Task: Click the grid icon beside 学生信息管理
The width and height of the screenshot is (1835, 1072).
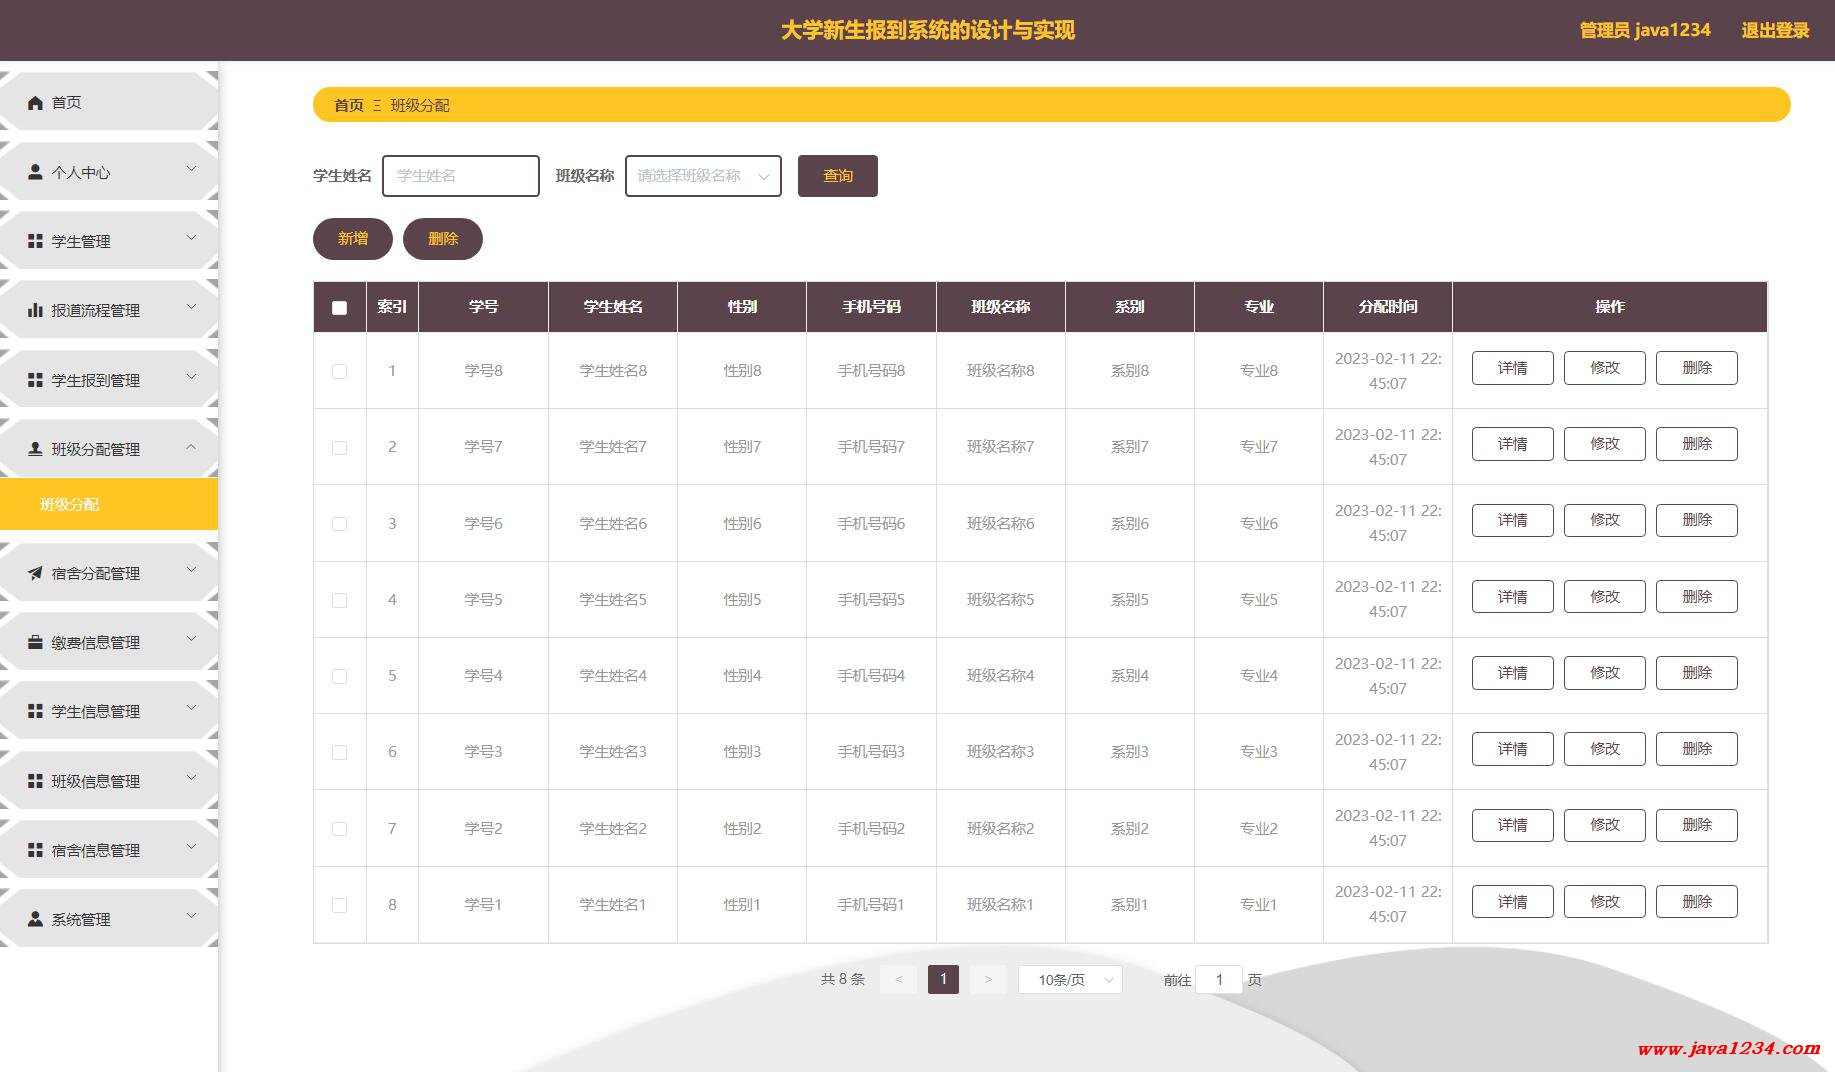Action: click(x=36, y=711)
